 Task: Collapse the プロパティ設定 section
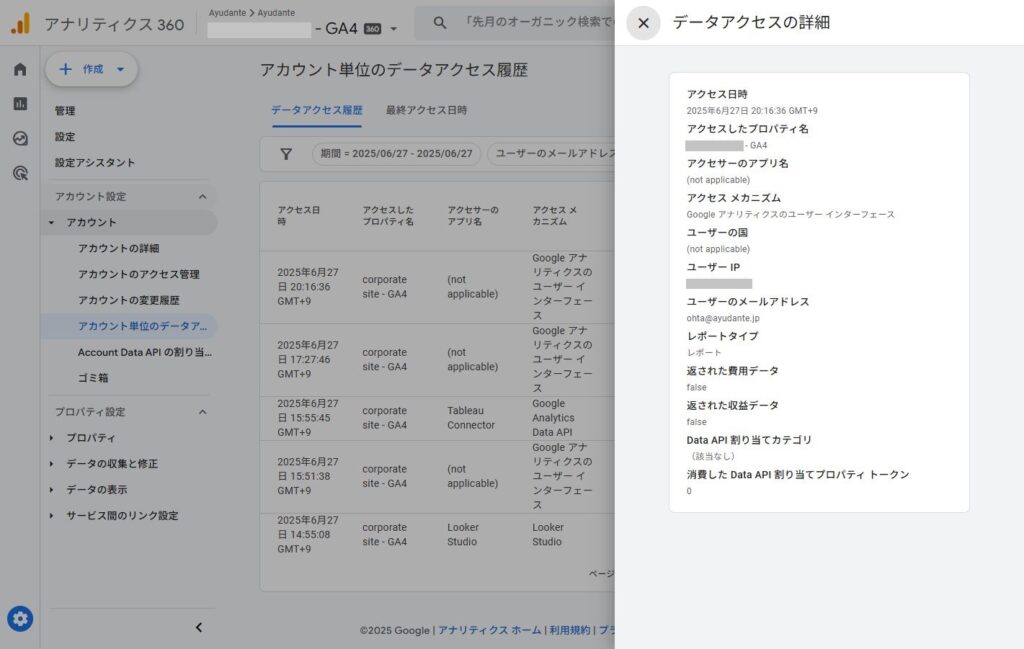pos(202,412)
